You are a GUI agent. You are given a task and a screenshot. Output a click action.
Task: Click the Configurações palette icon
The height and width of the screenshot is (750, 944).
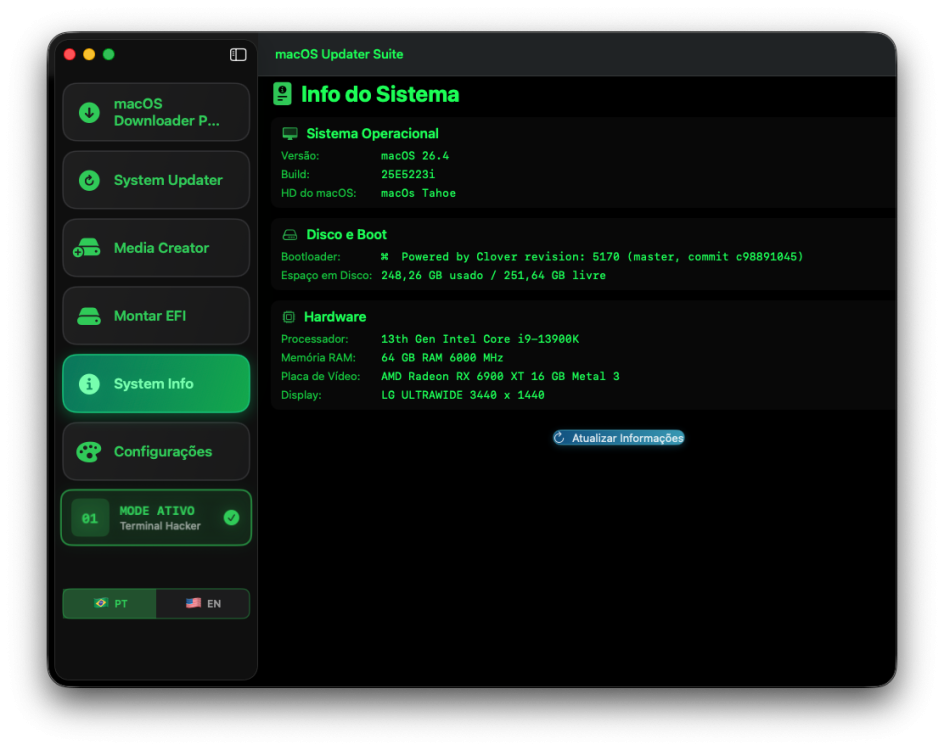pos(89,451)
